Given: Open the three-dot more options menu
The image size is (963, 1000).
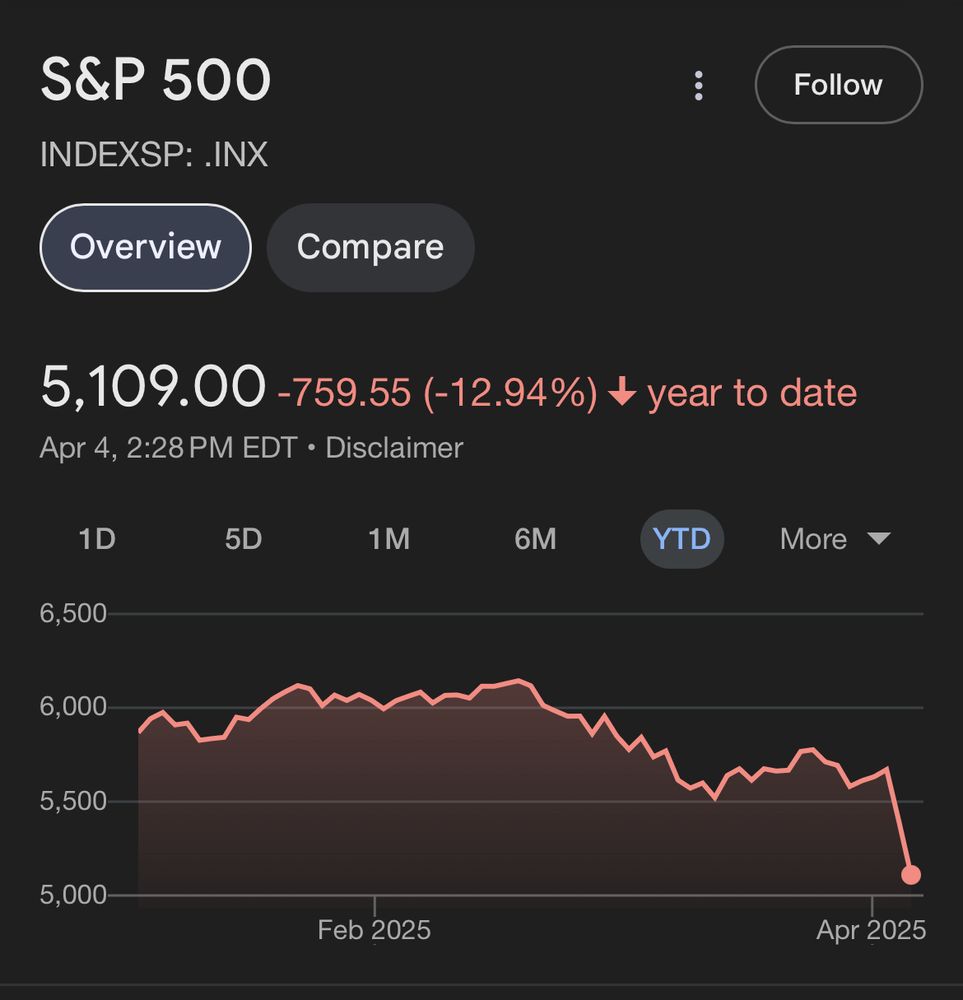Looking at the screenshot, I should click(699, 86).
